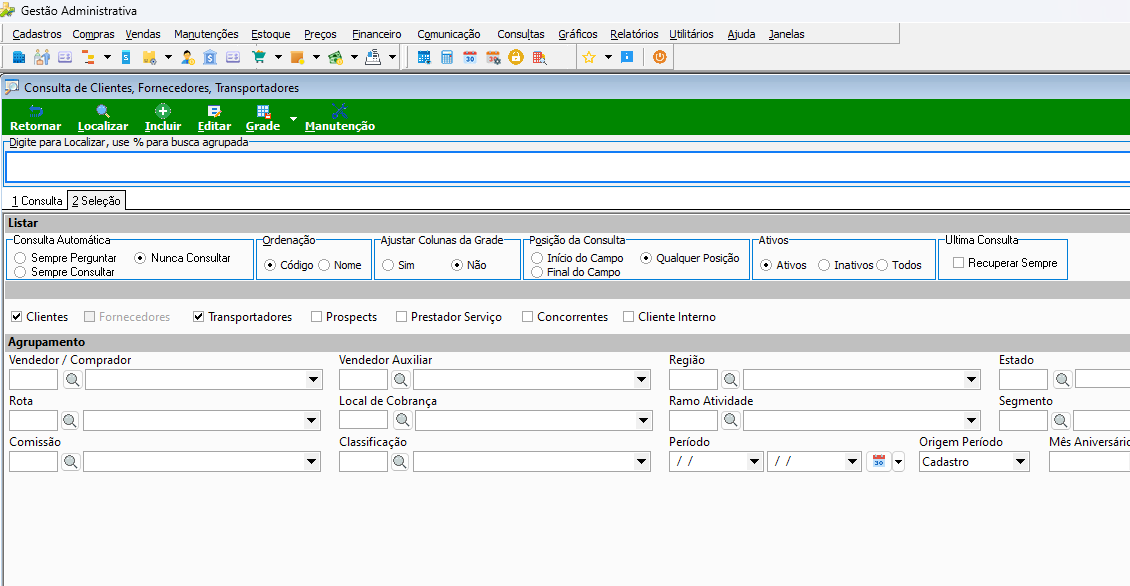Click the blue building icon in toolbar

coord(19,57)
